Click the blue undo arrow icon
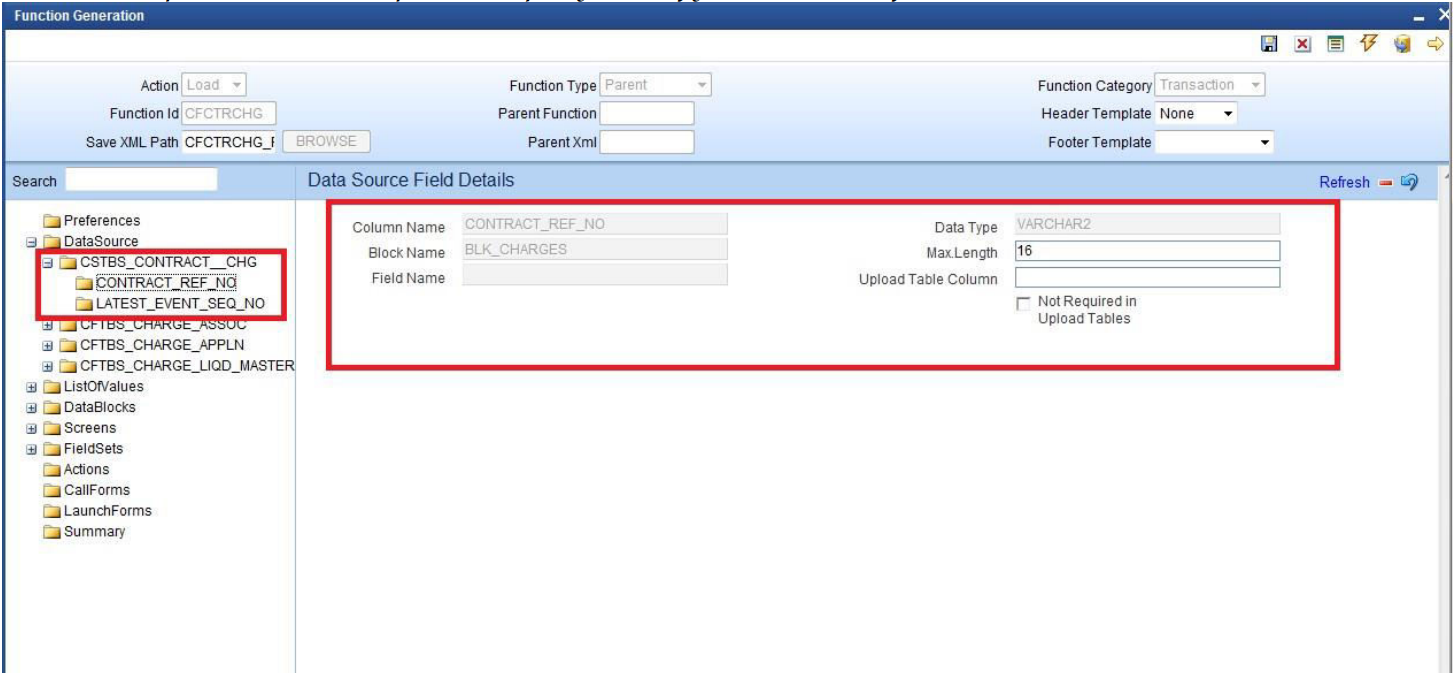This screenshot has width=1453, height=673. coord(1409,181)
